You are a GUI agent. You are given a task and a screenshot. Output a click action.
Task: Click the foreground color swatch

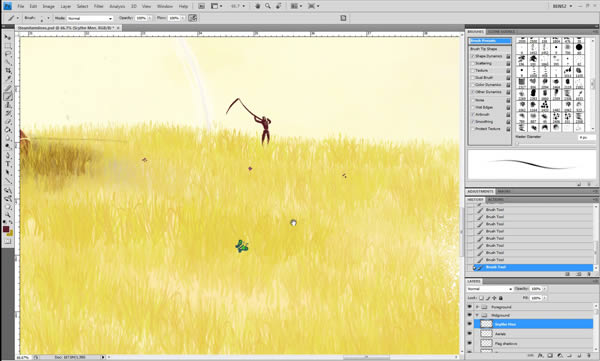[6, 229]
